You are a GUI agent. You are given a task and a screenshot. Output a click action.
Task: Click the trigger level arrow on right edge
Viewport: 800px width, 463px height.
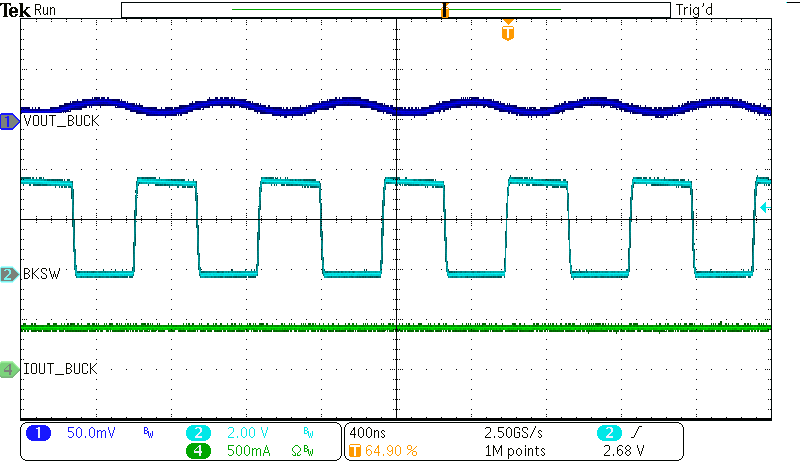coord(764,208)
